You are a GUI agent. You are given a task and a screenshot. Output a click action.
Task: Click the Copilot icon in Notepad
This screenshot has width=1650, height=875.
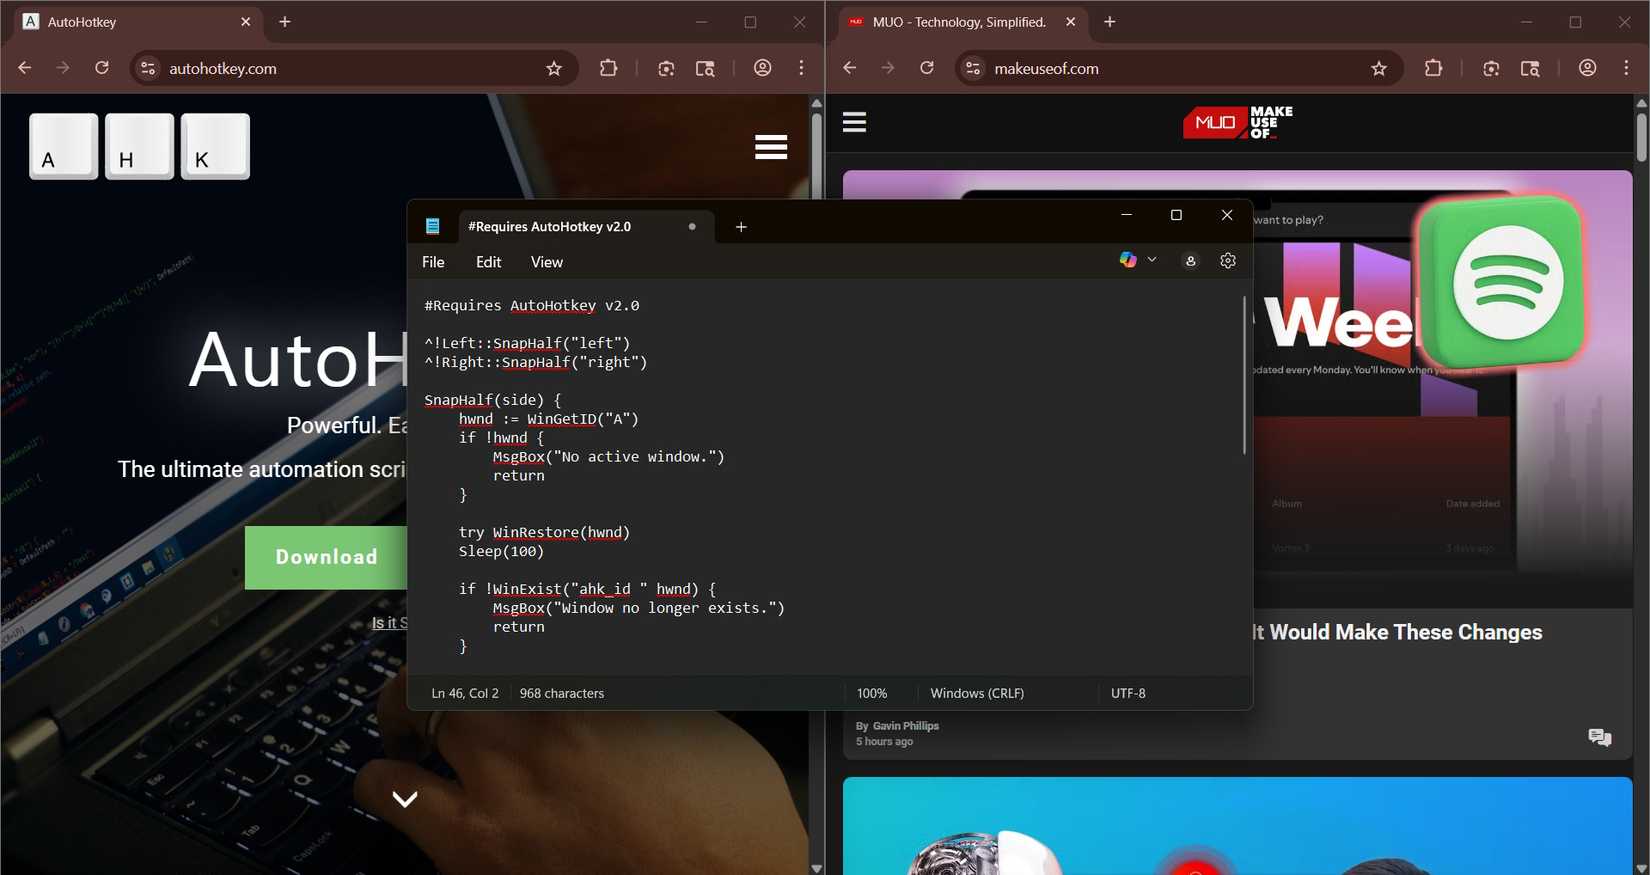[1128, 260]
